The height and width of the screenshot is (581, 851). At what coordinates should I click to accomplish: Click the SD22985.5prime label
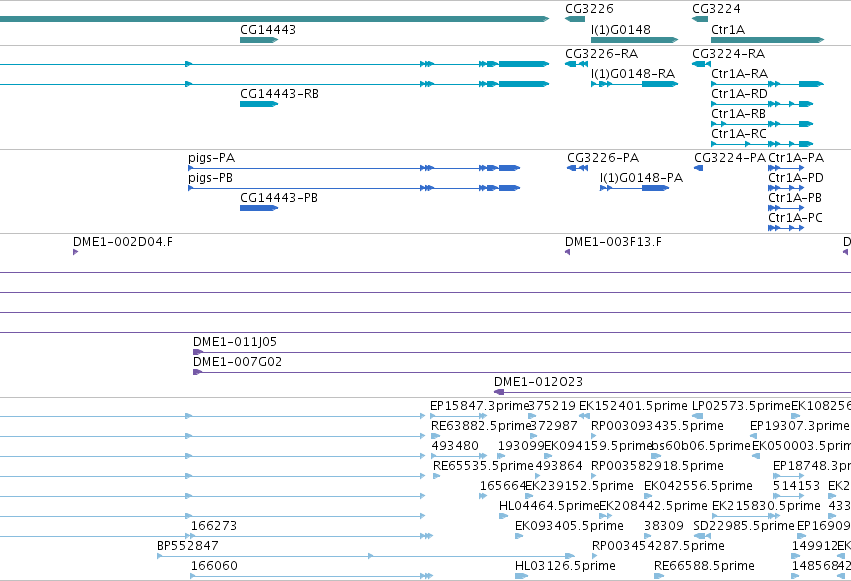(744, 526)
